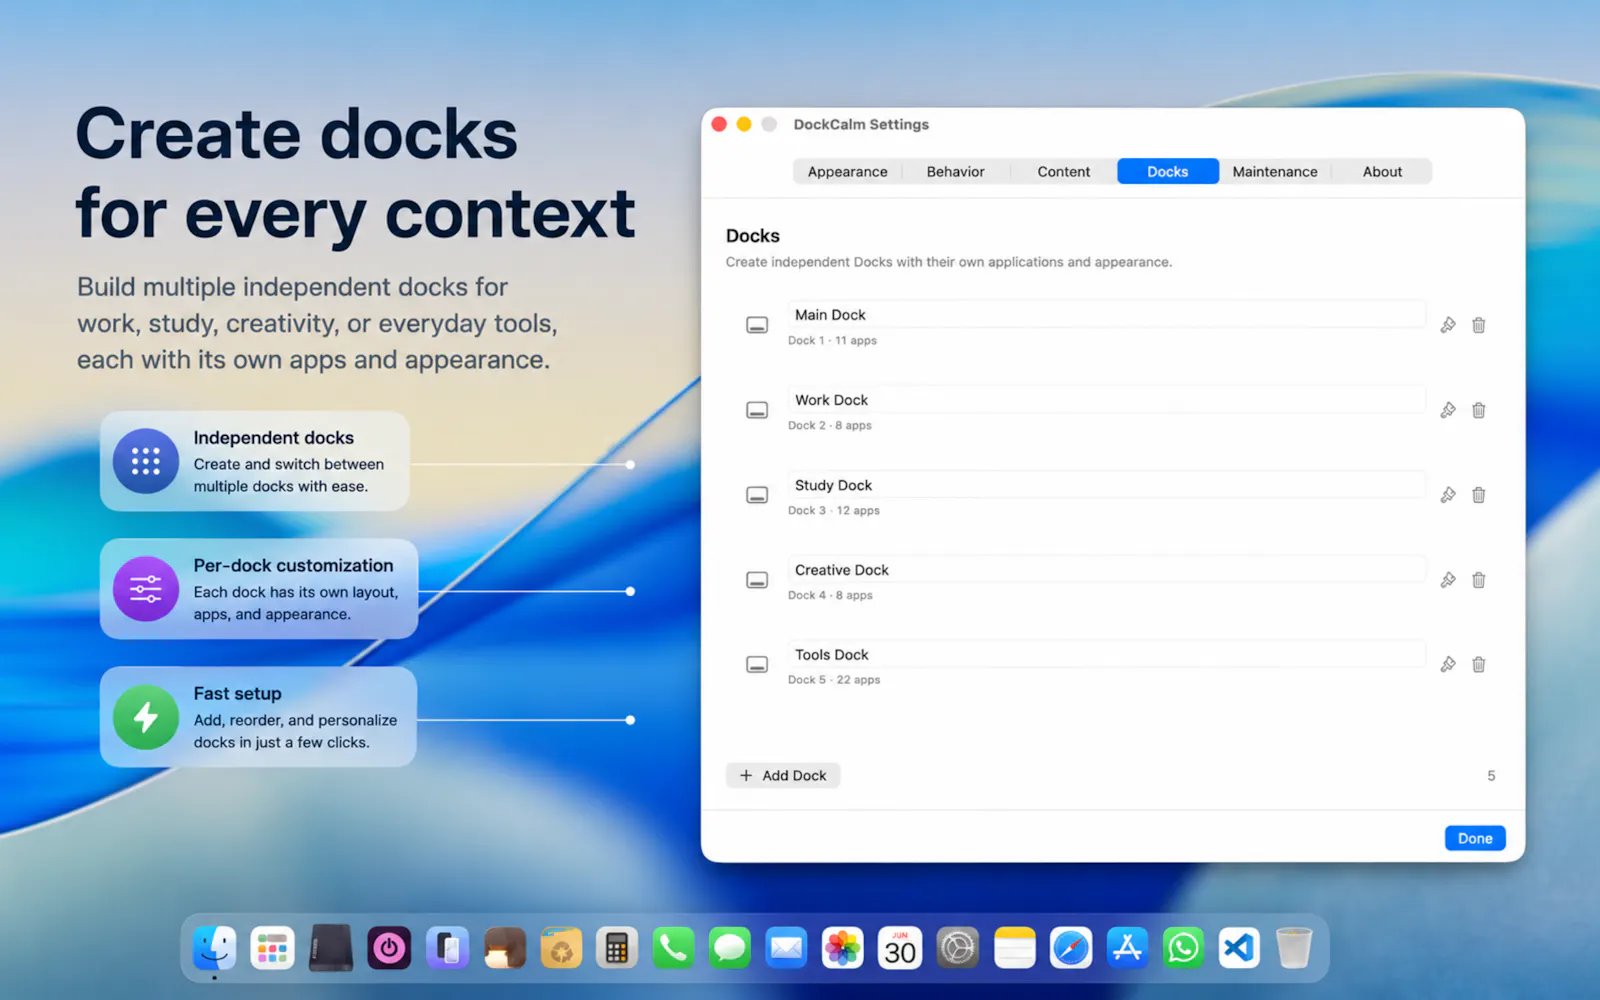Screen dimensions: 1600x1000
Task: Click the Per-dock customization sliders icon
Action: (146, 589)
